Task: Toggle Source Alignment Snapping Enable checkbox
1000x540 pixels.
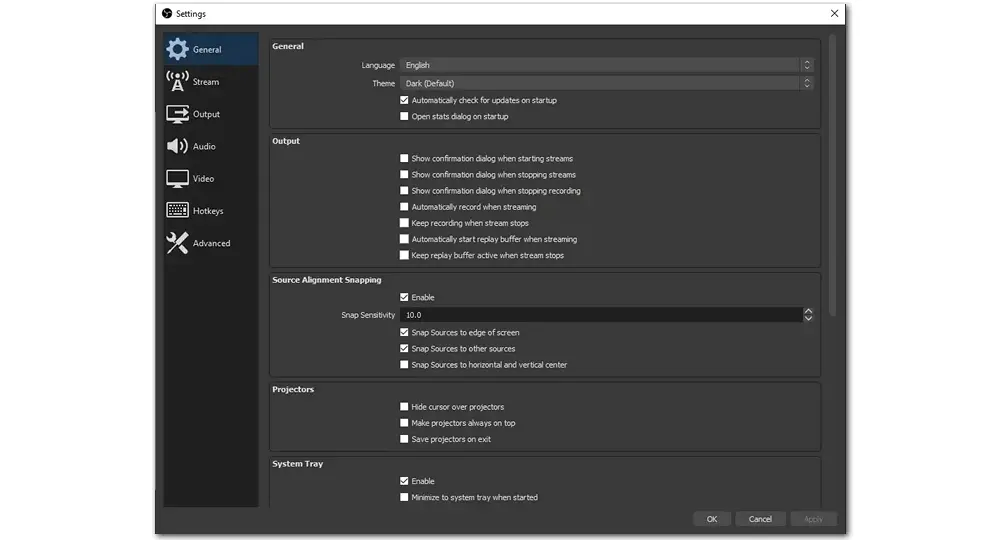Action: 404,297
